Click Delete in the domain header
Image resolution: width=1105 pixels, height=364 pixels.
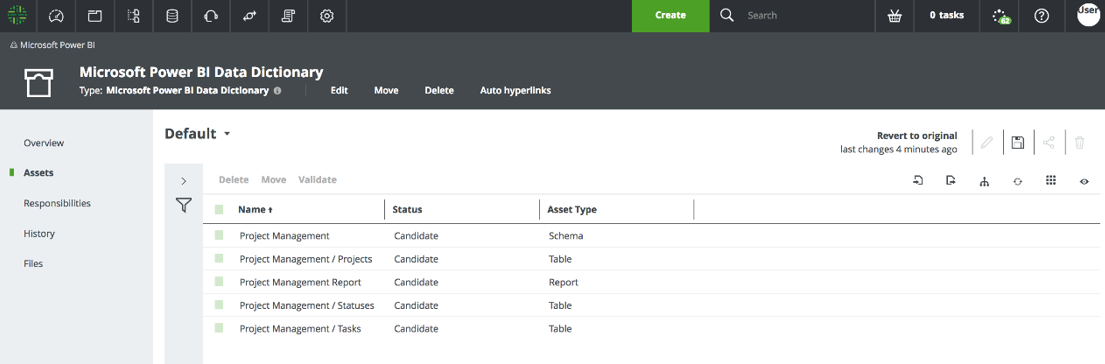coord(439,91)
